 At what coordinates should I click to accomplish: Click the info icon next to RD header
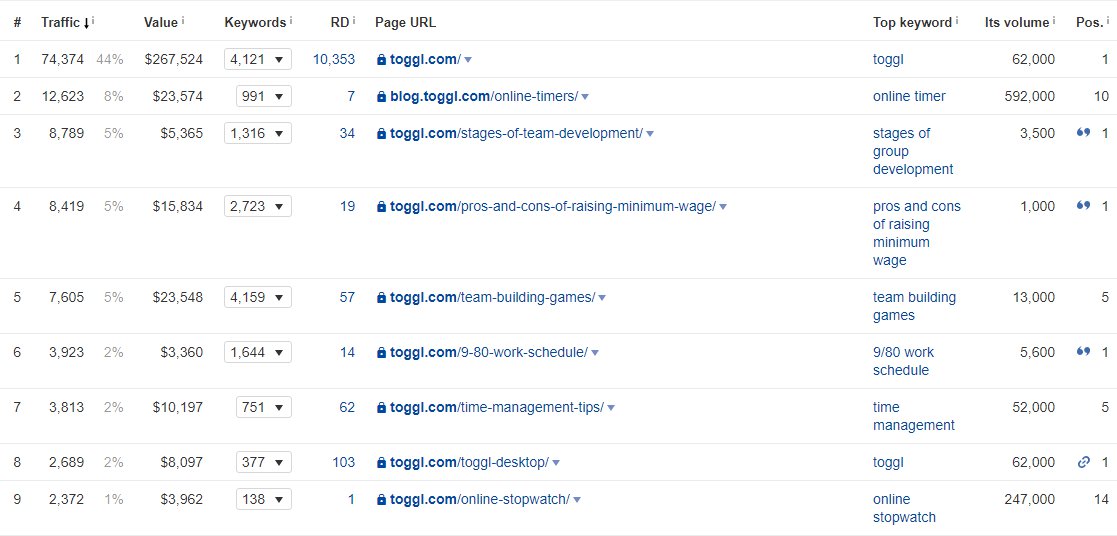[x=354, y=21]
